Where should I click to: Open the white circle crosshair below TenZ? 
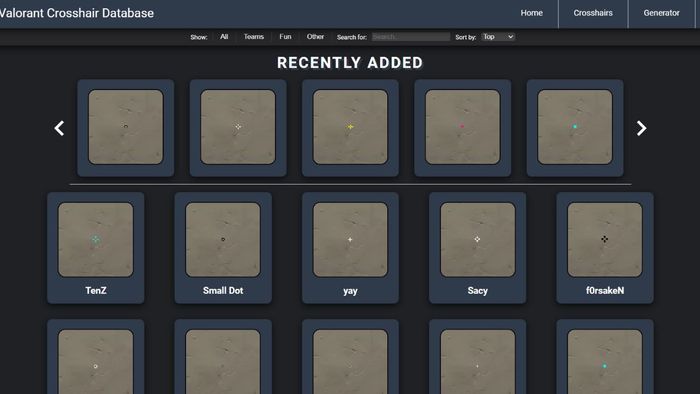click(96, 357)
